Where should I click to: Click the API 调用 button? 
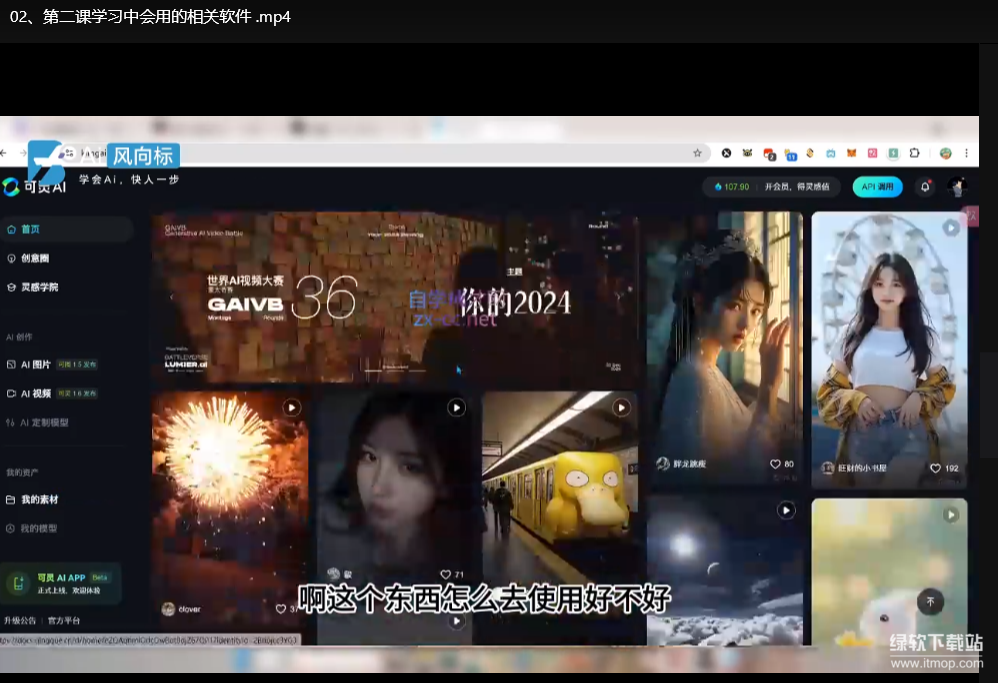click(877, 187)
